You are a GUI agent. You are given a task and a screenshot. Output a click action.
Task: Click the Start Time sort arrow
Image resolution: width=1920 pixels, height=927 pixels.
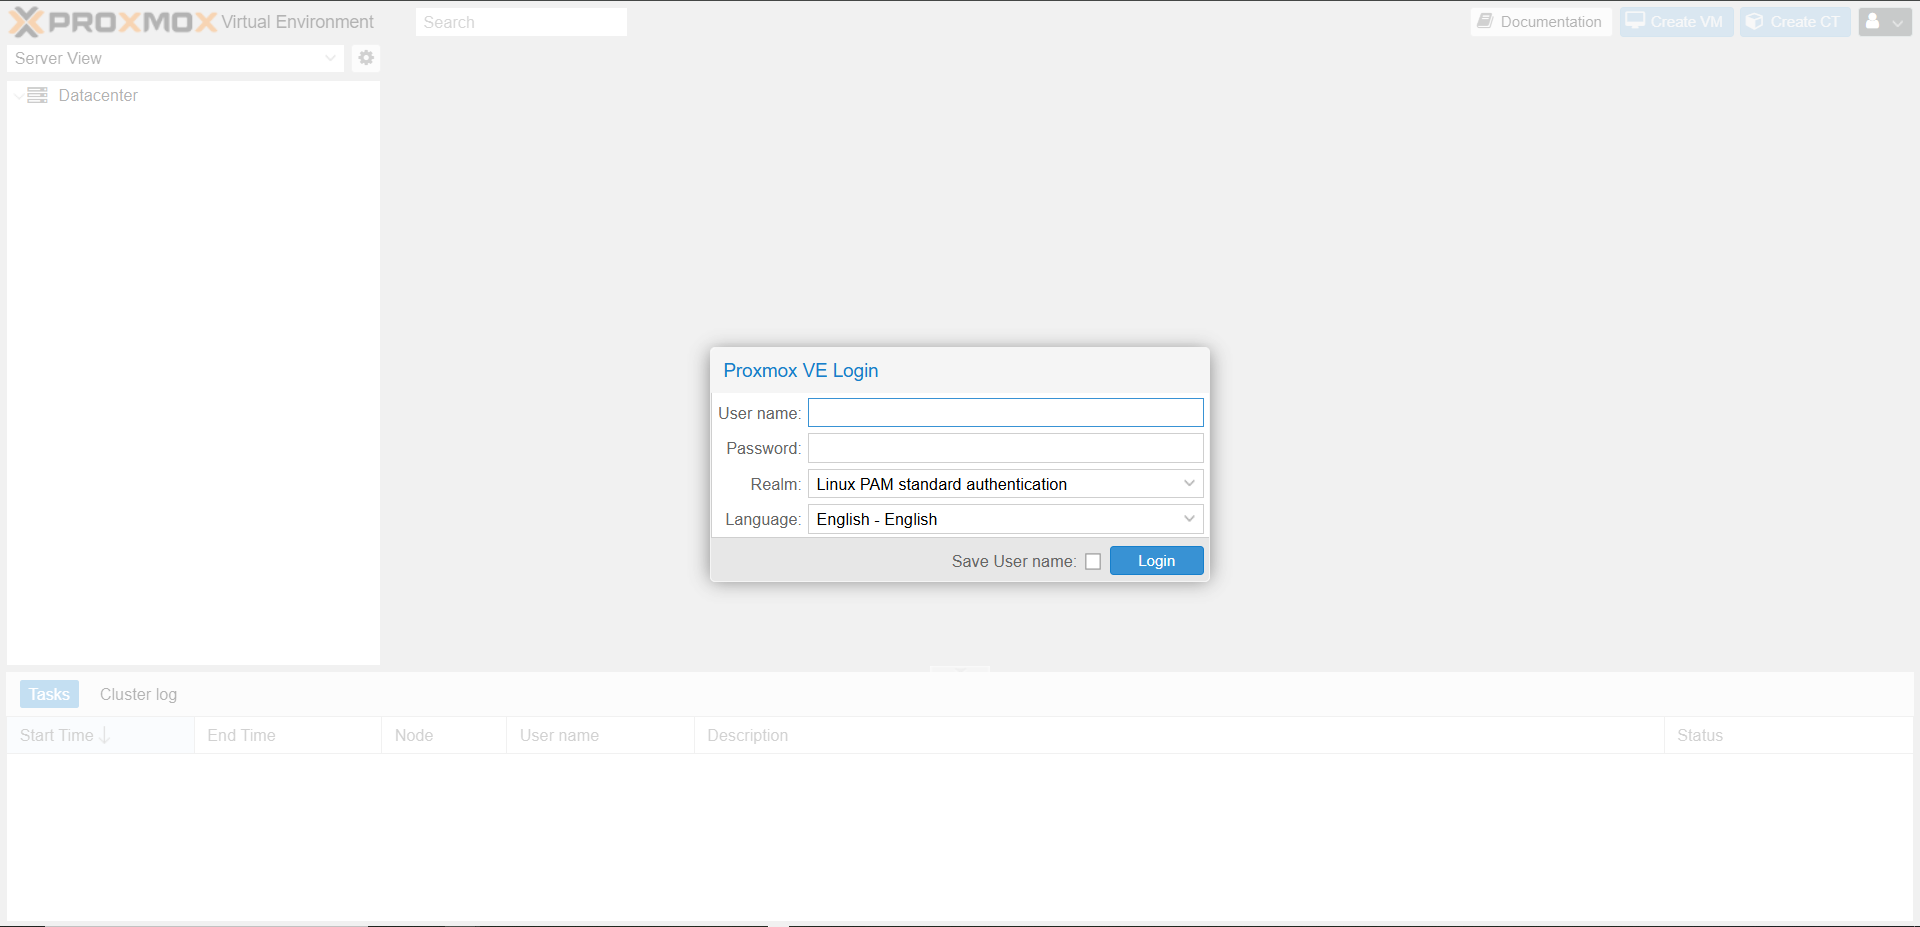click(x=104, y=735)
